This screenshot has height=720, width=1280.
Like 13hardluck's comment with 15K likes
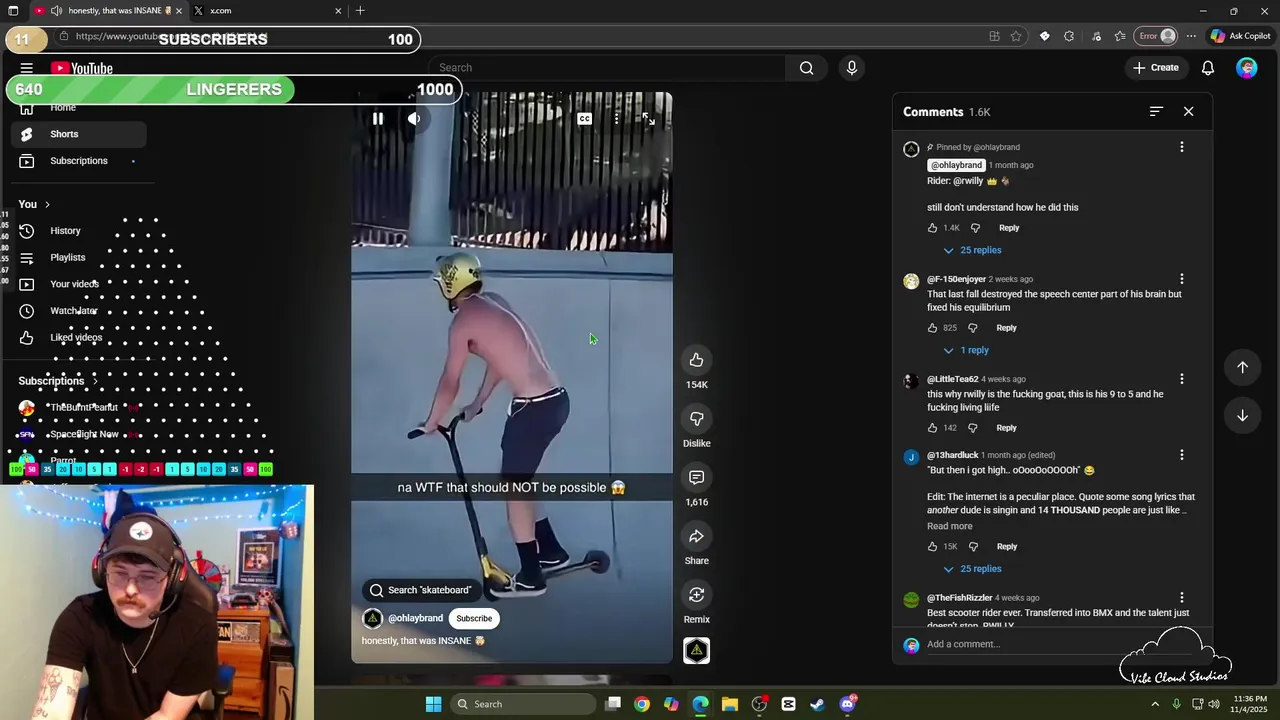(x=932, y=547)
